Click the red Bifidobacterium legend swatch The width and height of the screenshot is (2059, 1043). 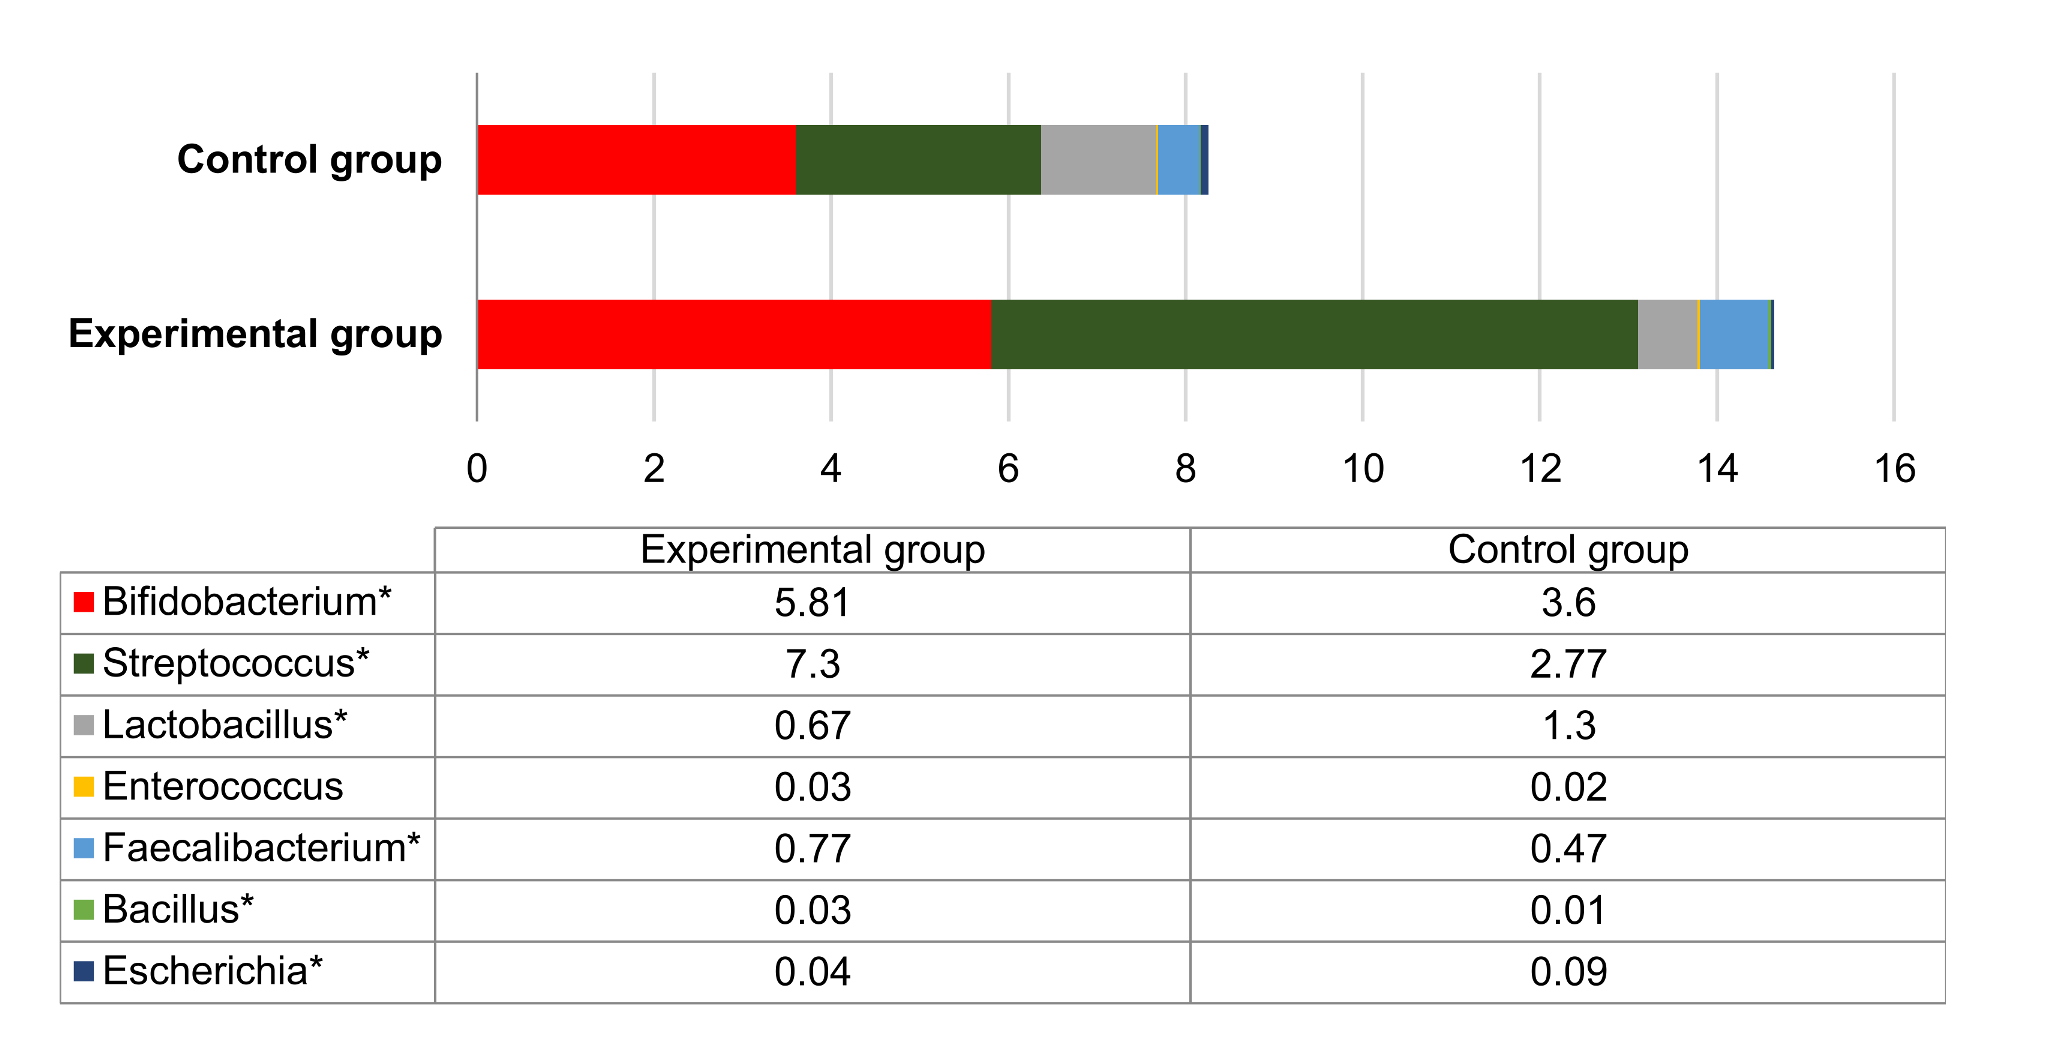(84, 602)
